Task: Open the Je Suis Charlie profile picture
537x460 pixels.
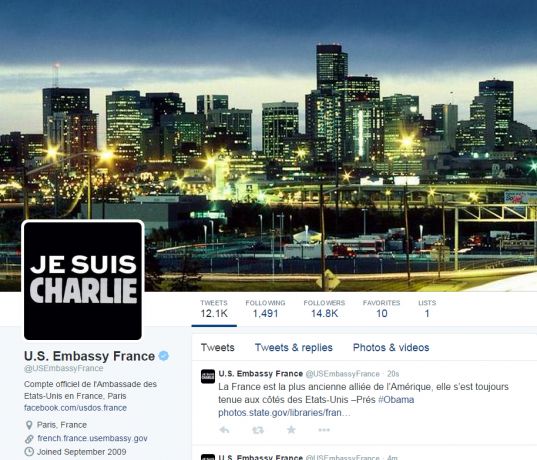Action: click(83, 281)
